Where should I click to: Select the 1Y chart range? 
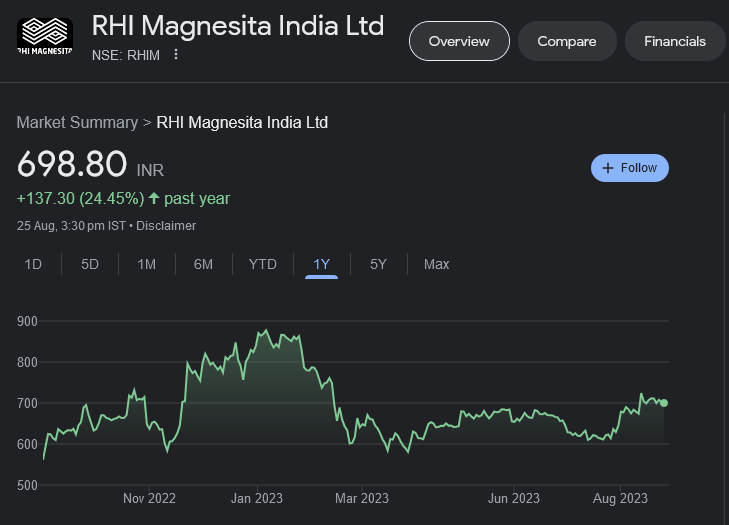pyautogui.click(x=321, y=264)
